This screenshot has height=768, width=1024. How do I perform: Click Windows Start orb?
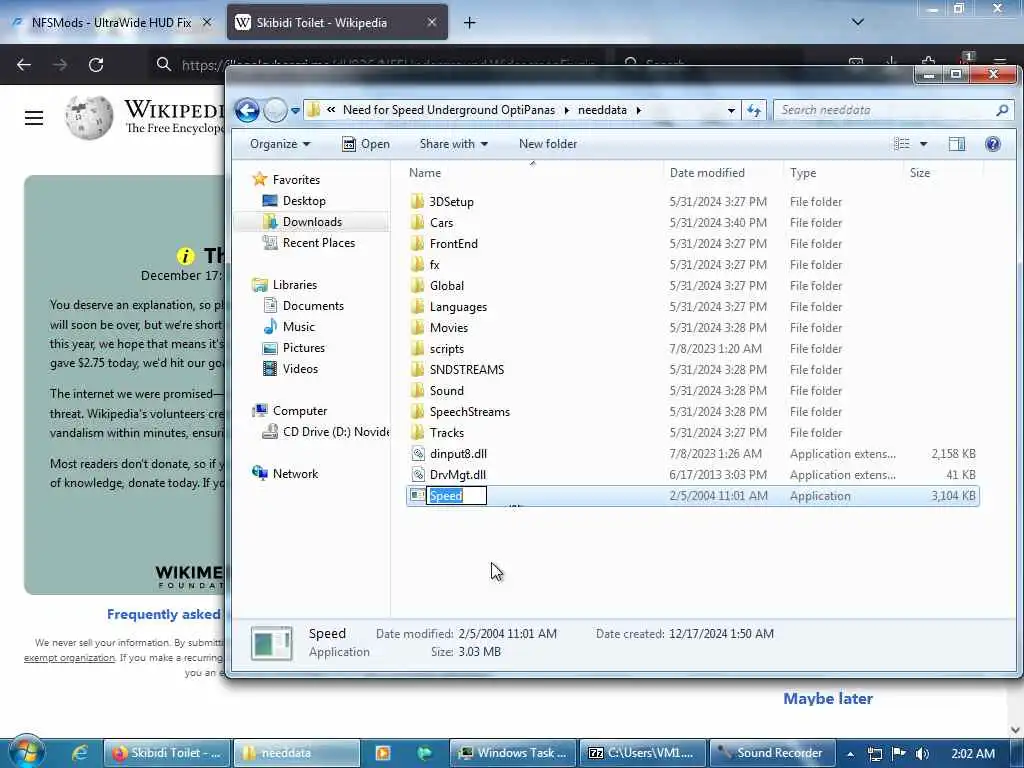point(25,752)
